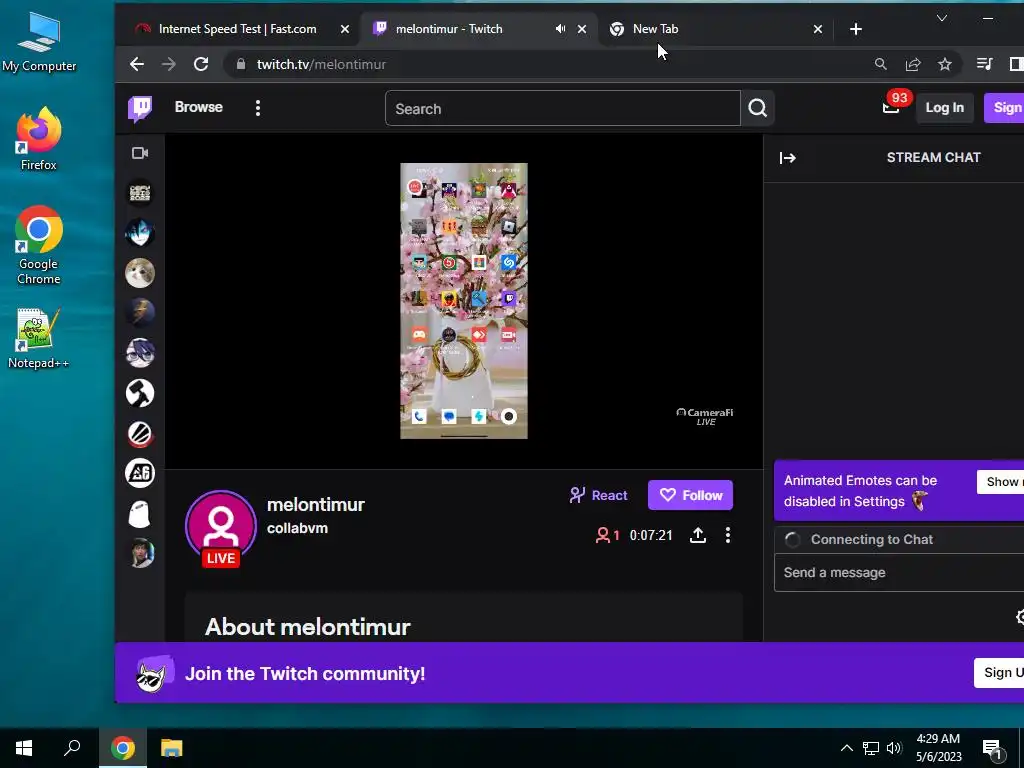Click the Log In button
The image size is (1024, 768).
click(x=944, y=108)
